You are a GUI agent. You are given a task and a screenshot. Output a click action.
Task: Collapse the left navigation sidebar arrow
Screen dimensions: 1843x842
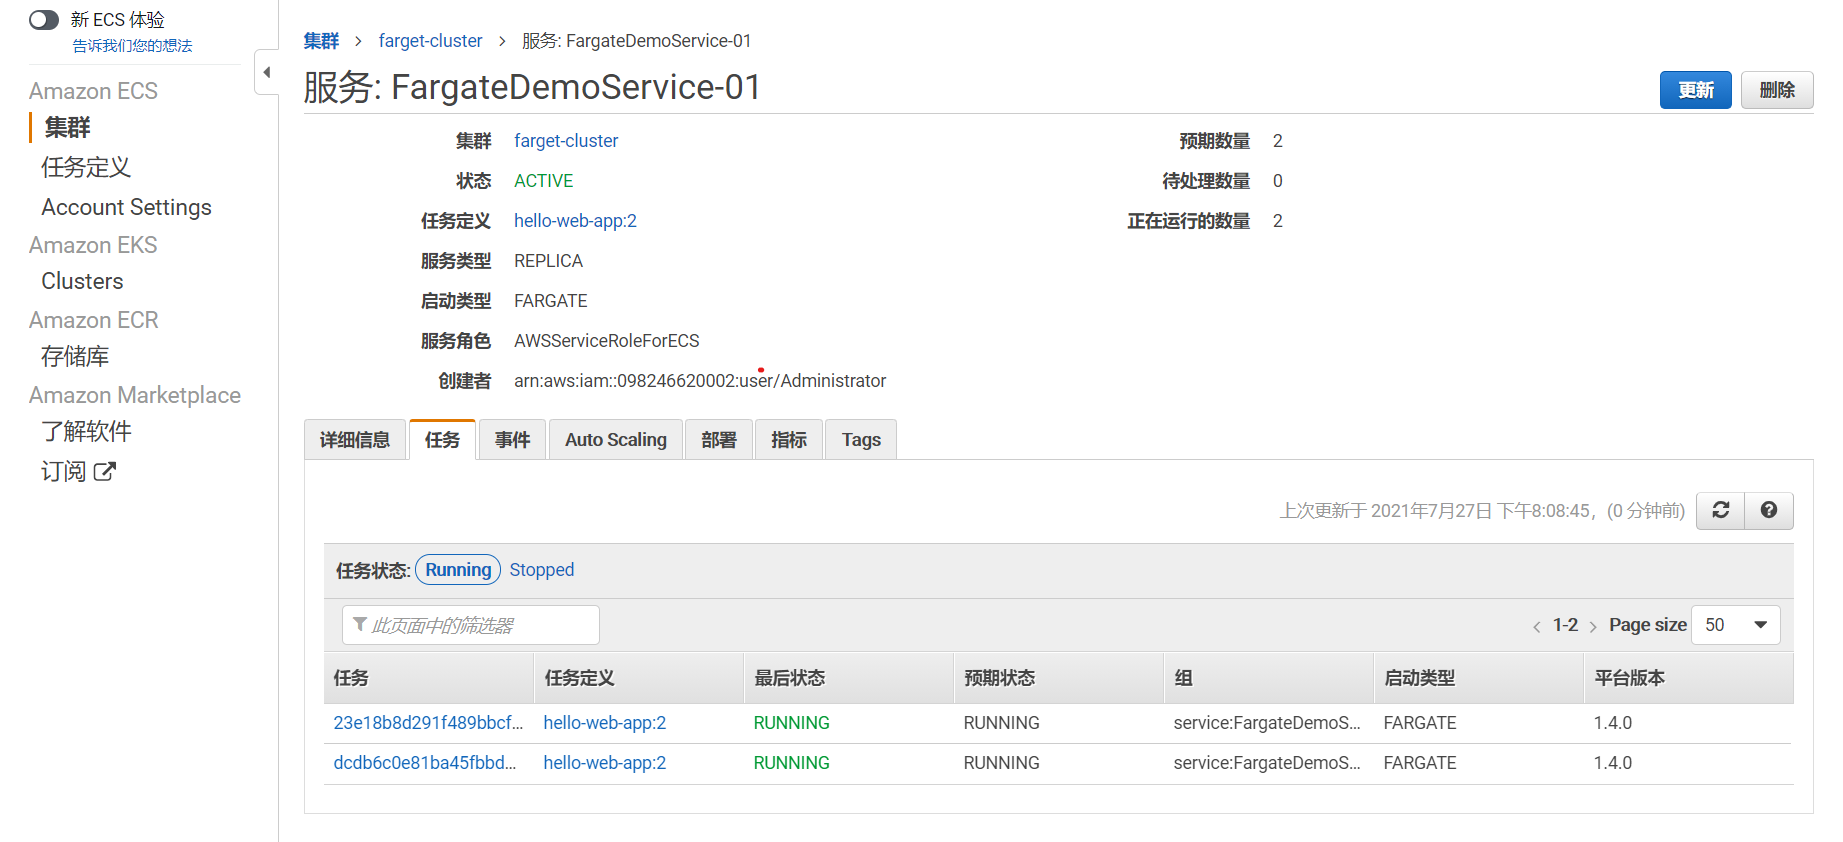coord(266,72)
